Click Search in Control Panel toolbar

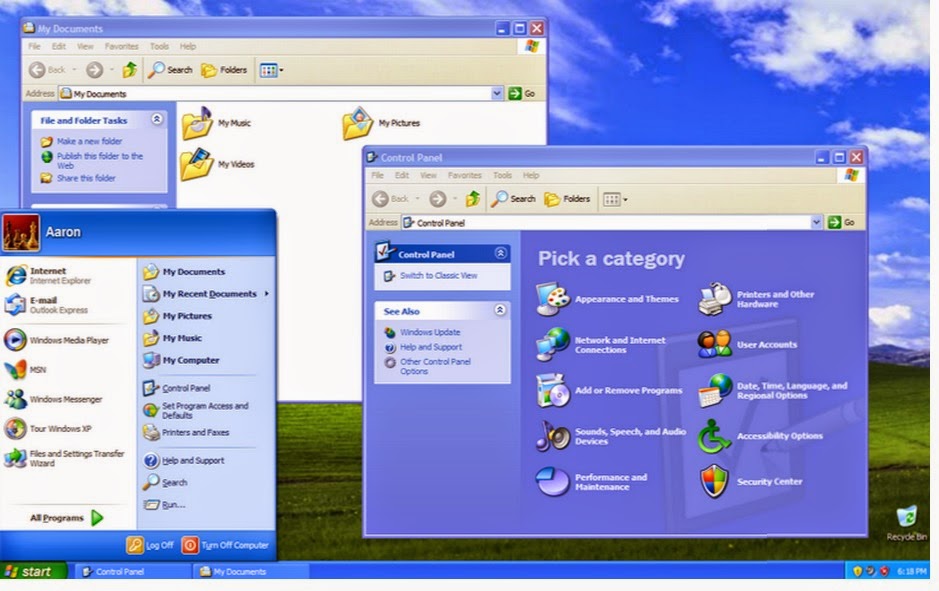coord(513,199)
